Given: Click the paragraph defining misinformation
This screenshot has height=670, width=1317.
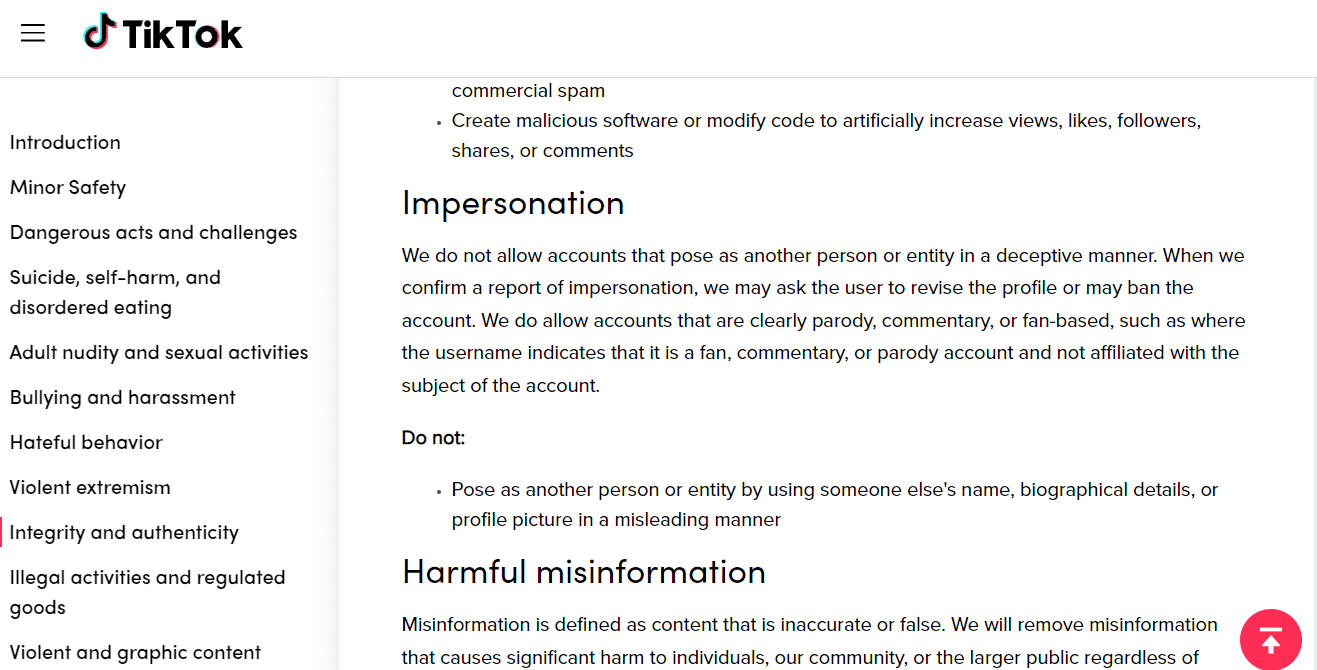Looking at the screenshot, I should click(810, 641).
